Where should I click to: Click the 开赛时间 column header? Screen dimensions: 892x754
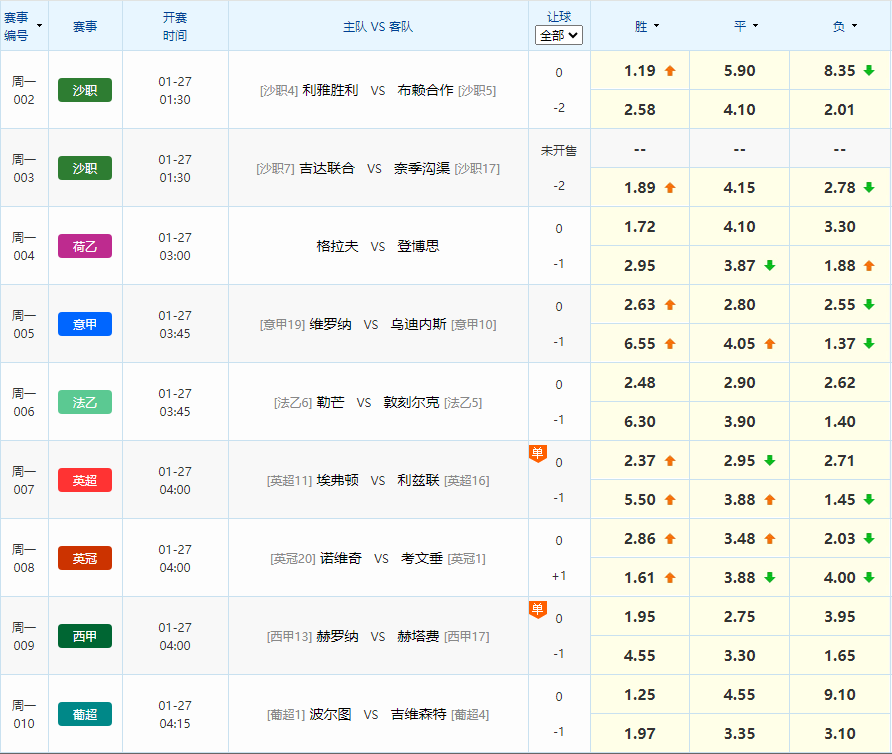(175, 26)
